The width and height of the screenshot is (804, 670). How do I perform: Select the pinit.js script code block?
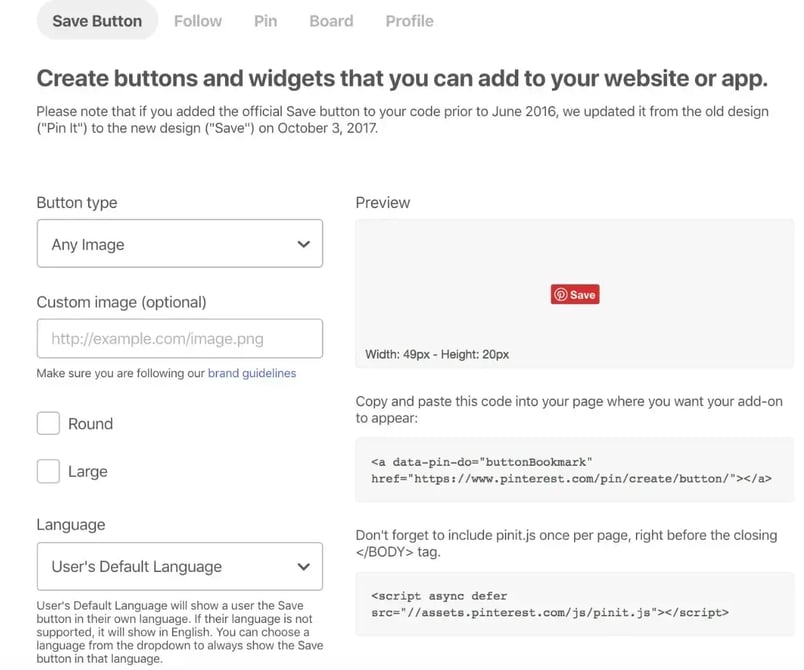574,604
